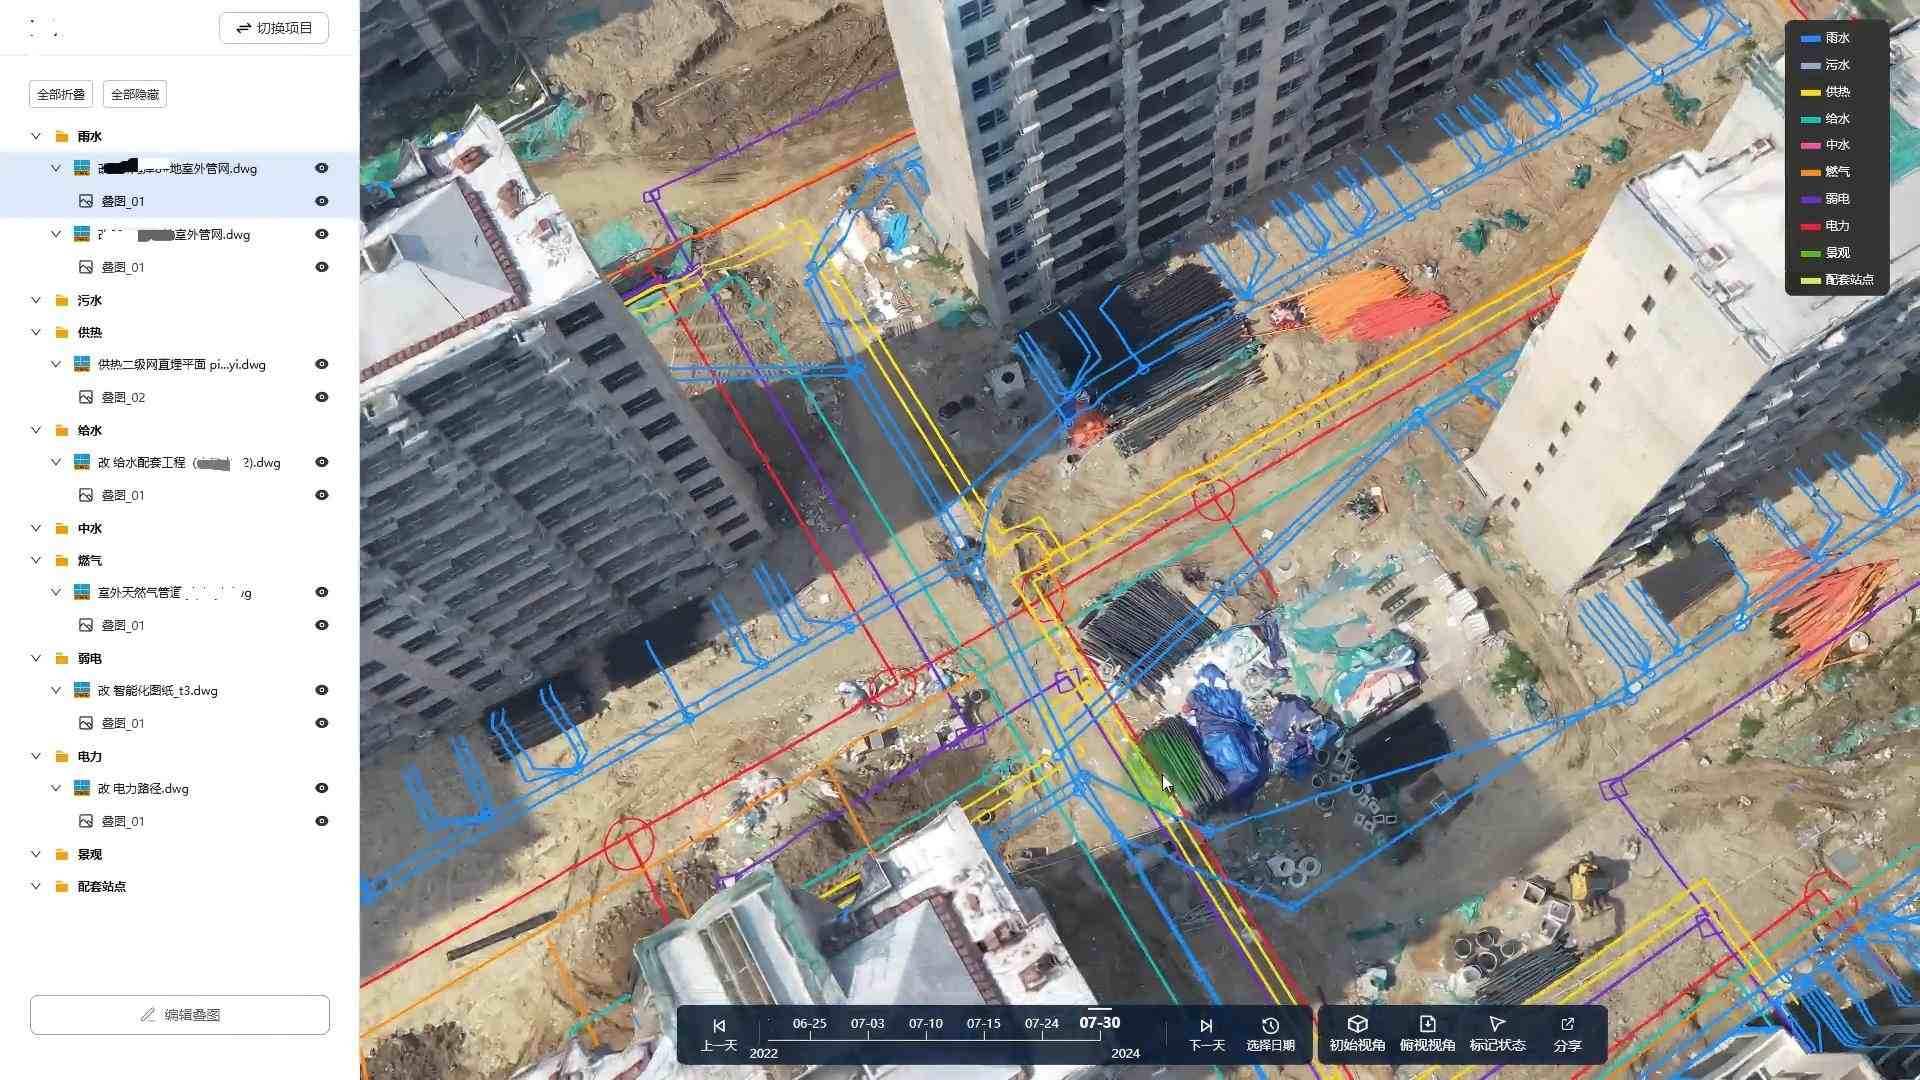The image size is (1920, 1080).
Task: Go to previous day icon
Action: (x=719, y=1026)
